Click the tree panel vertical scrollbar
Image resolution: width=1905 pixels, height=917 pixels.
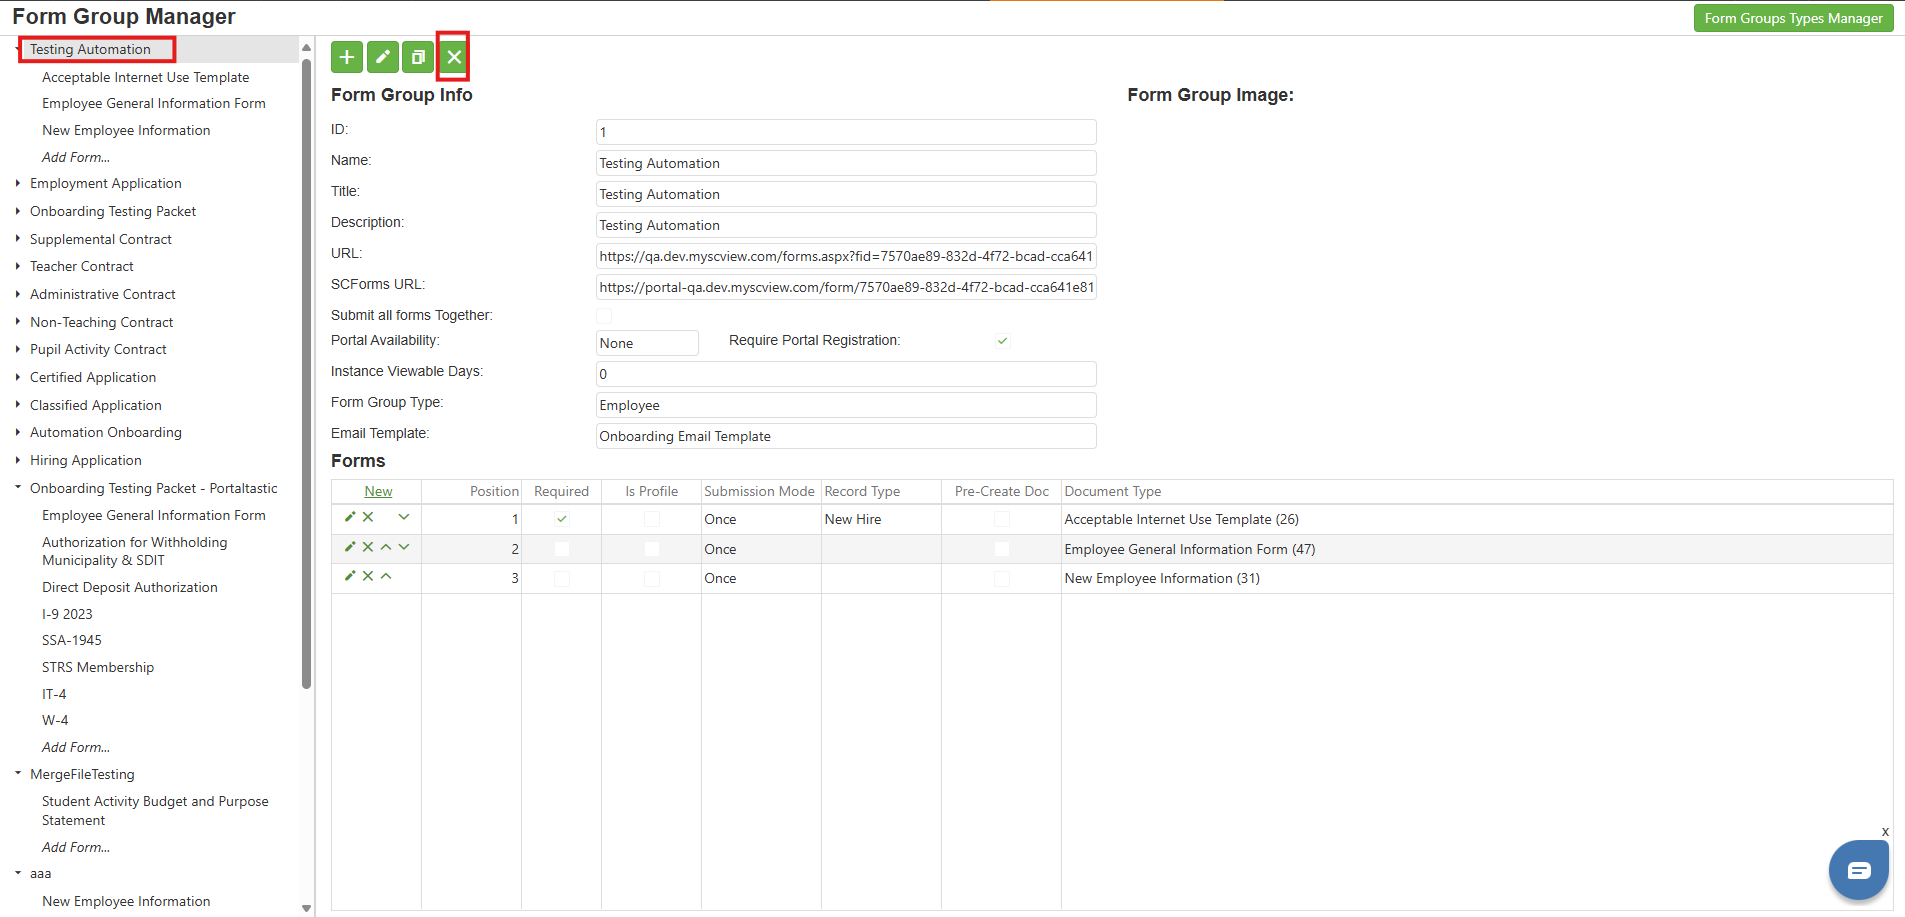306,373
